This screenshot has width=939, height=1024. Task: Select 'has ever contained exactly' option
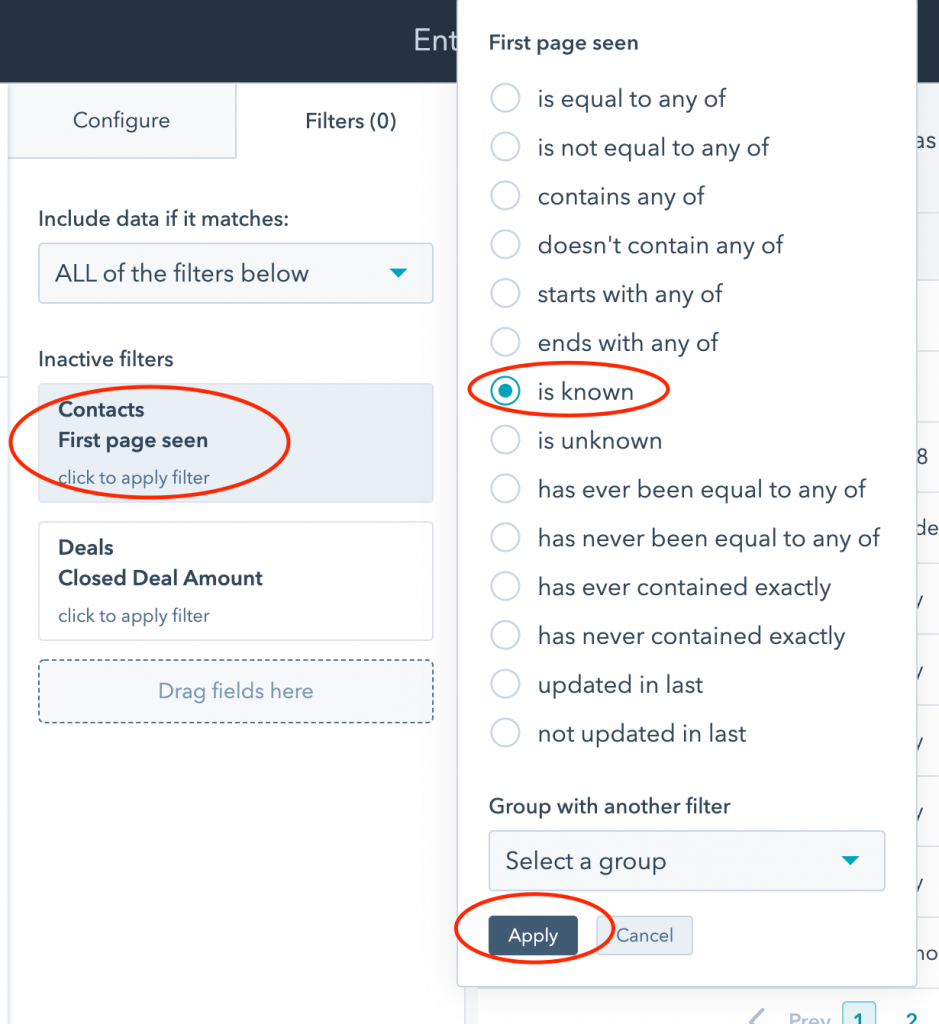click(x=506, y=587)
